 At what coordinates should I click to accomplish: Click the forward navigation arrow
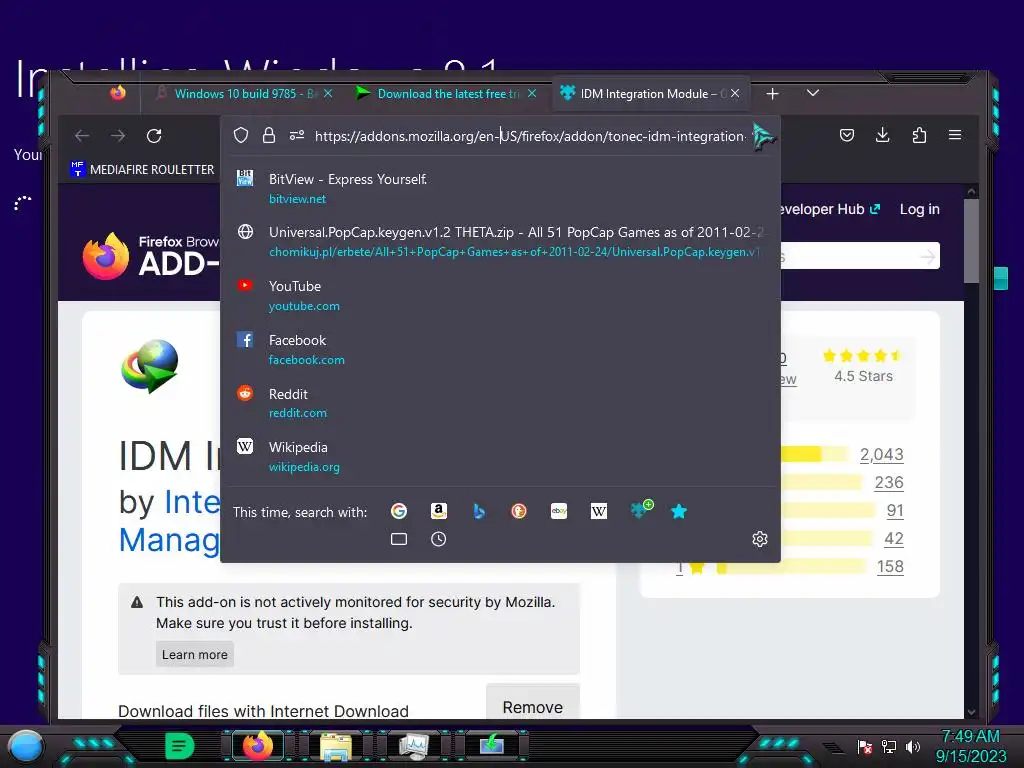[x=118, y=136]
